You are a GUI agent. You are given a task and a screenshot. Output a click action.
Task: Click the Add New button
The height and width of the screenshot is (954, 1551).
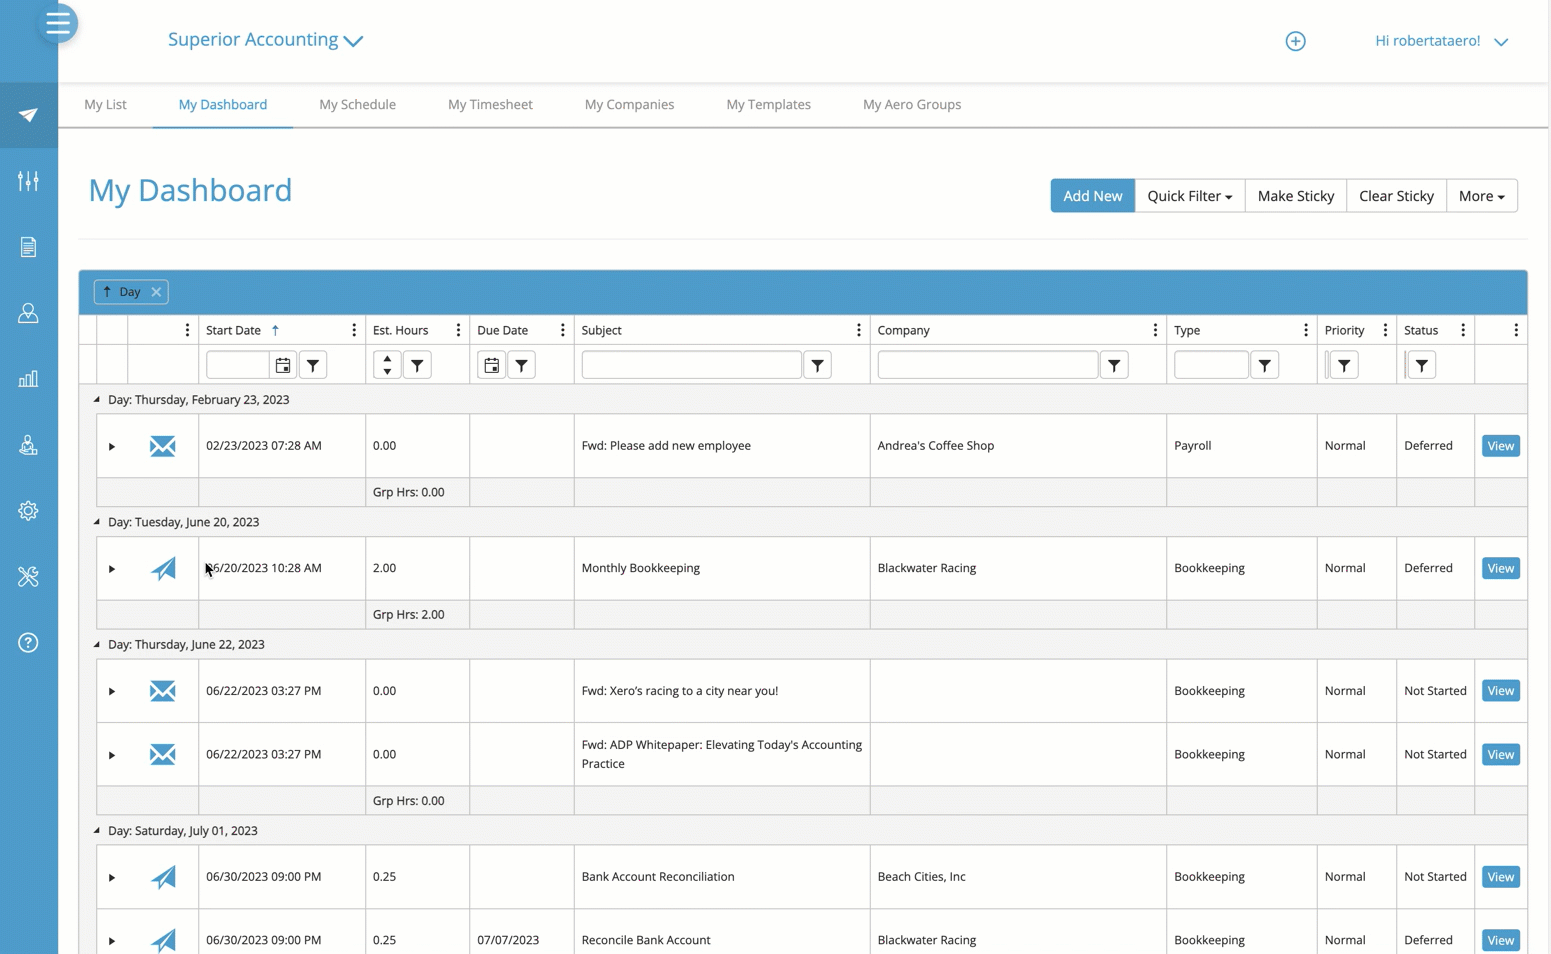click(1092, 196)
